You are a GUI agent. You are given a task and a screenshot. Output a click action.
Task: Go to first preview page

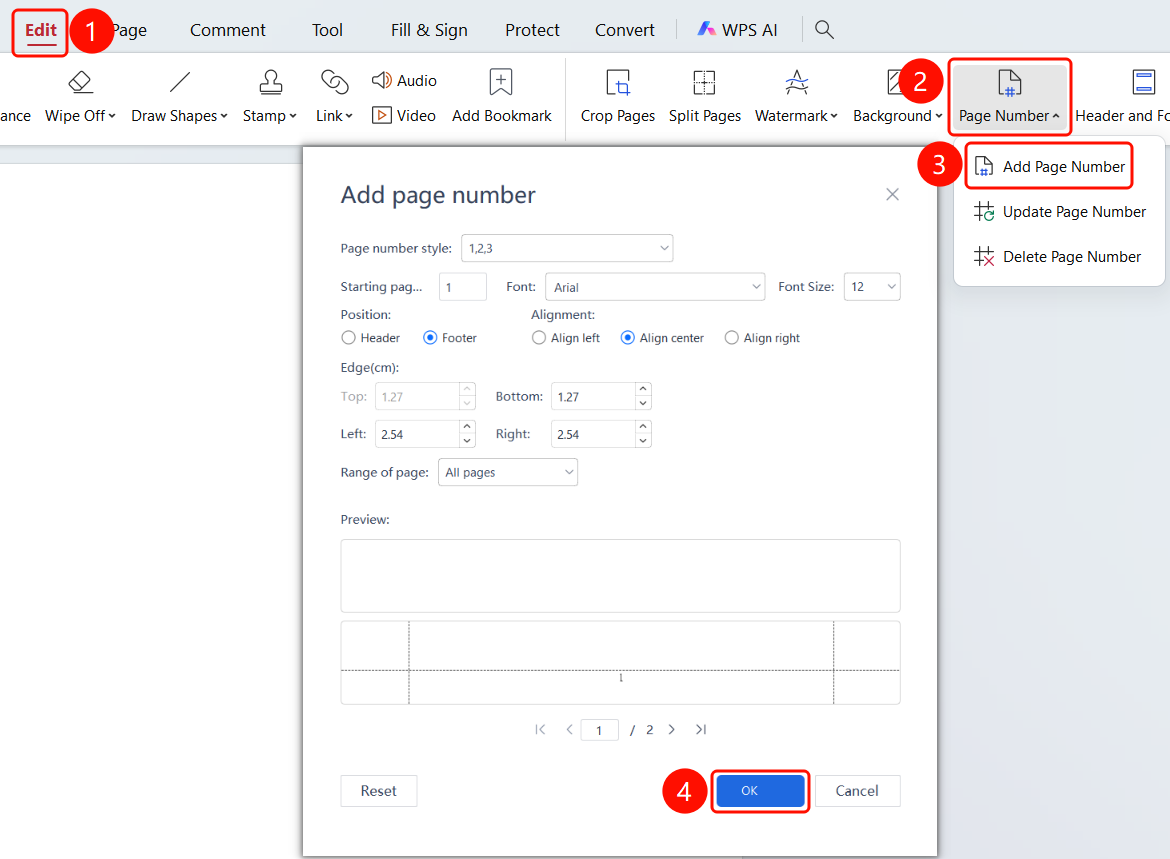540,730
